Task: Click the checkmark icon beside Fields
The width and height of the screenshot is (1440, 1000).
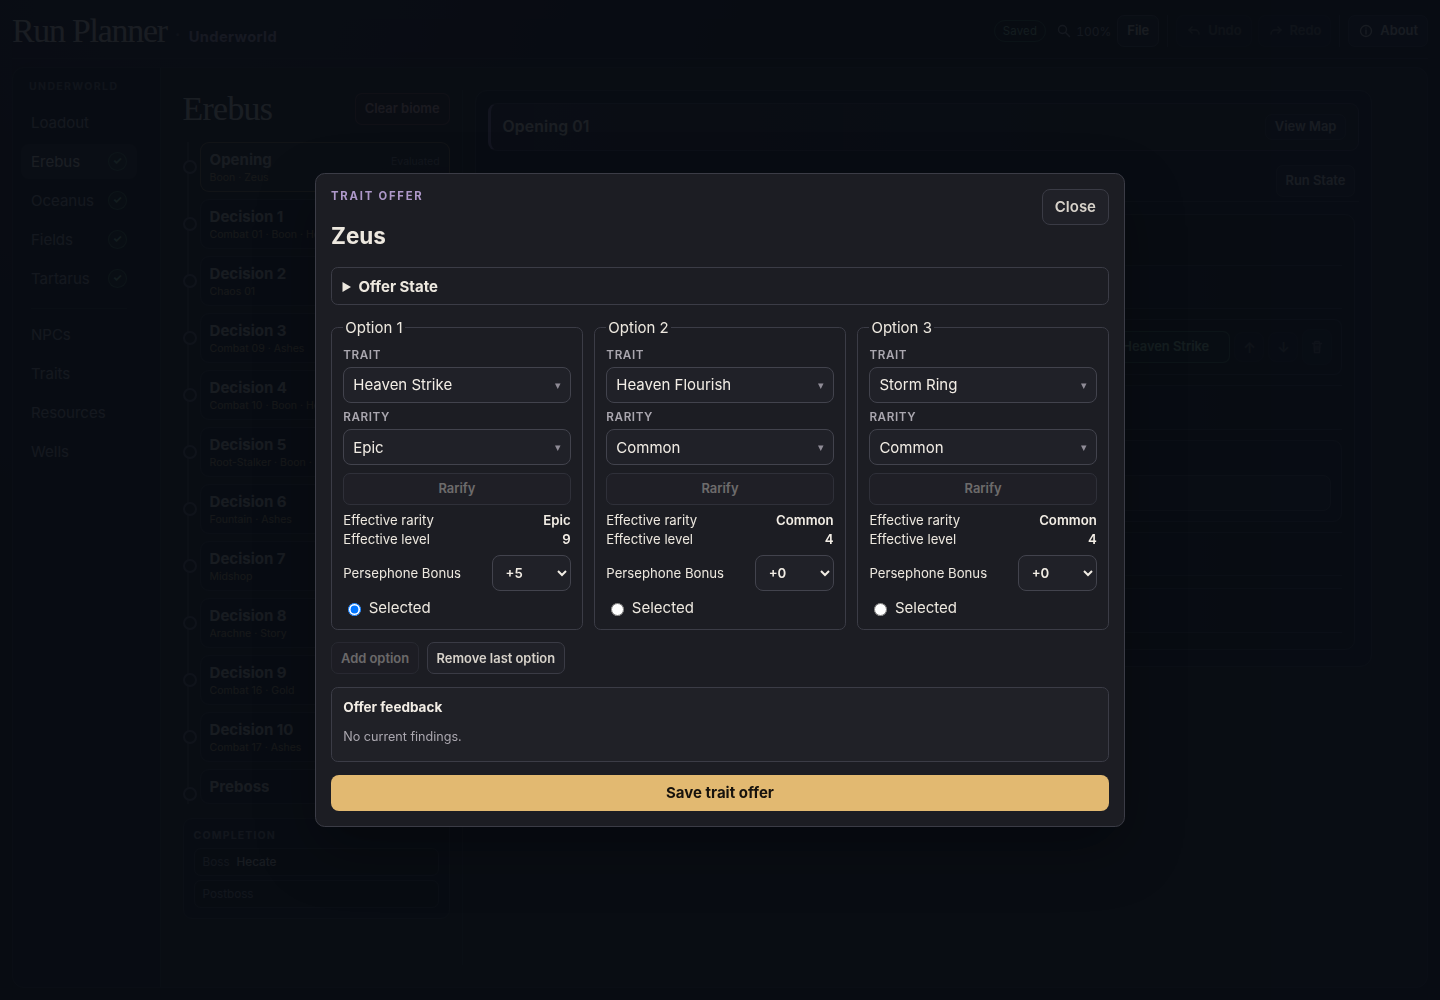Action: (x=118, y=239)
